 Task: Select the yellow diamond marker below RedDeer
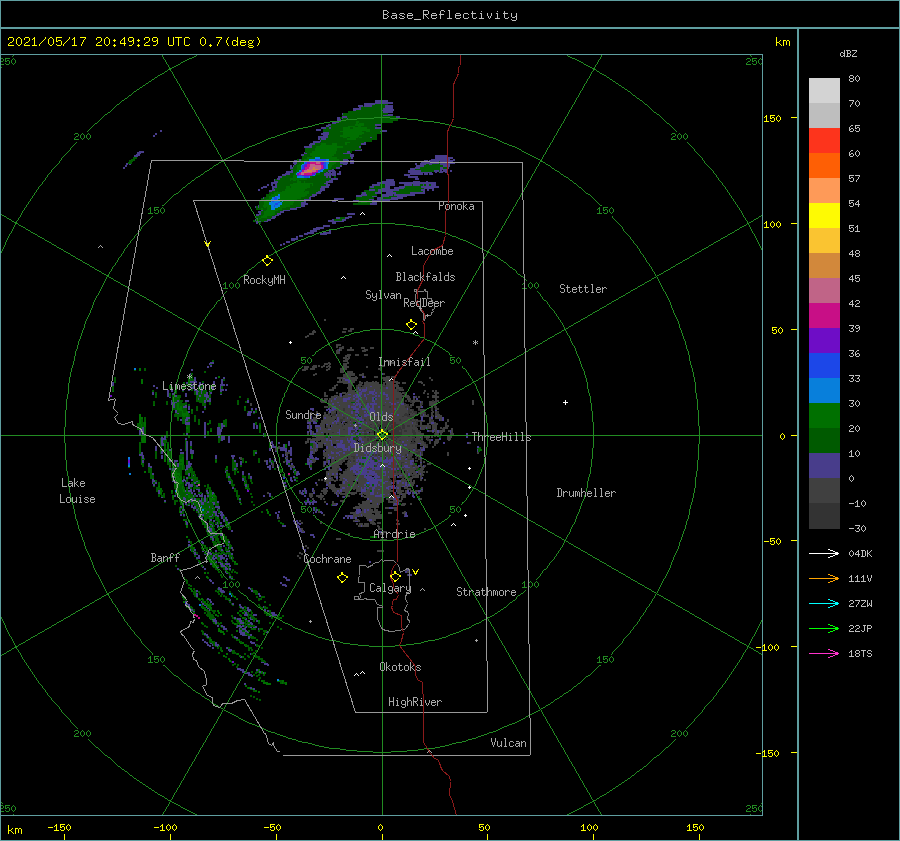411,325
